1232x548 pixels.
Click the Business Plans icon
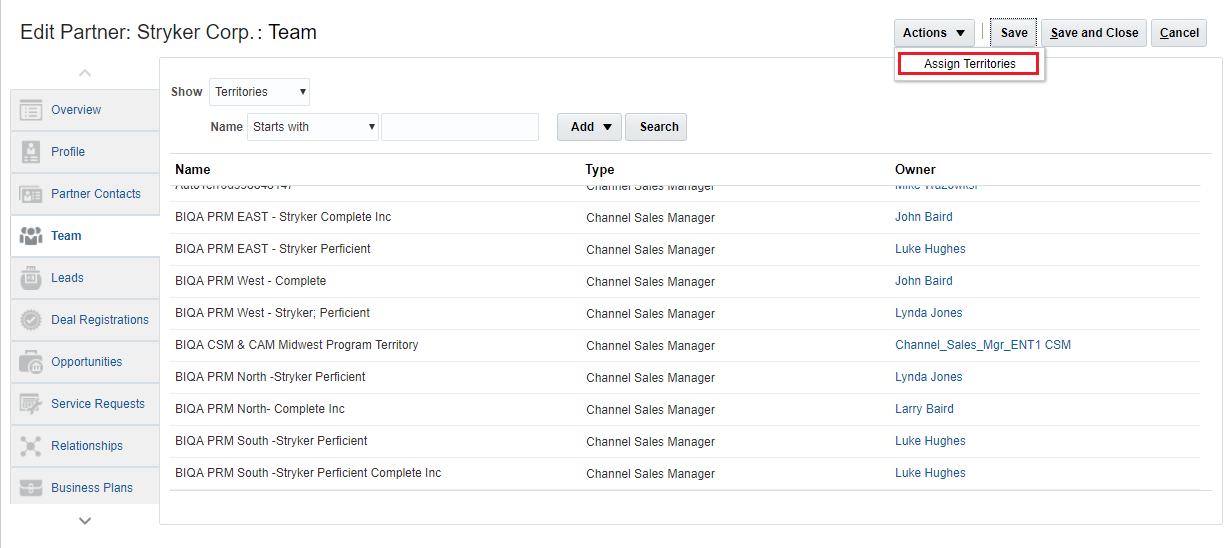(31, 488)
